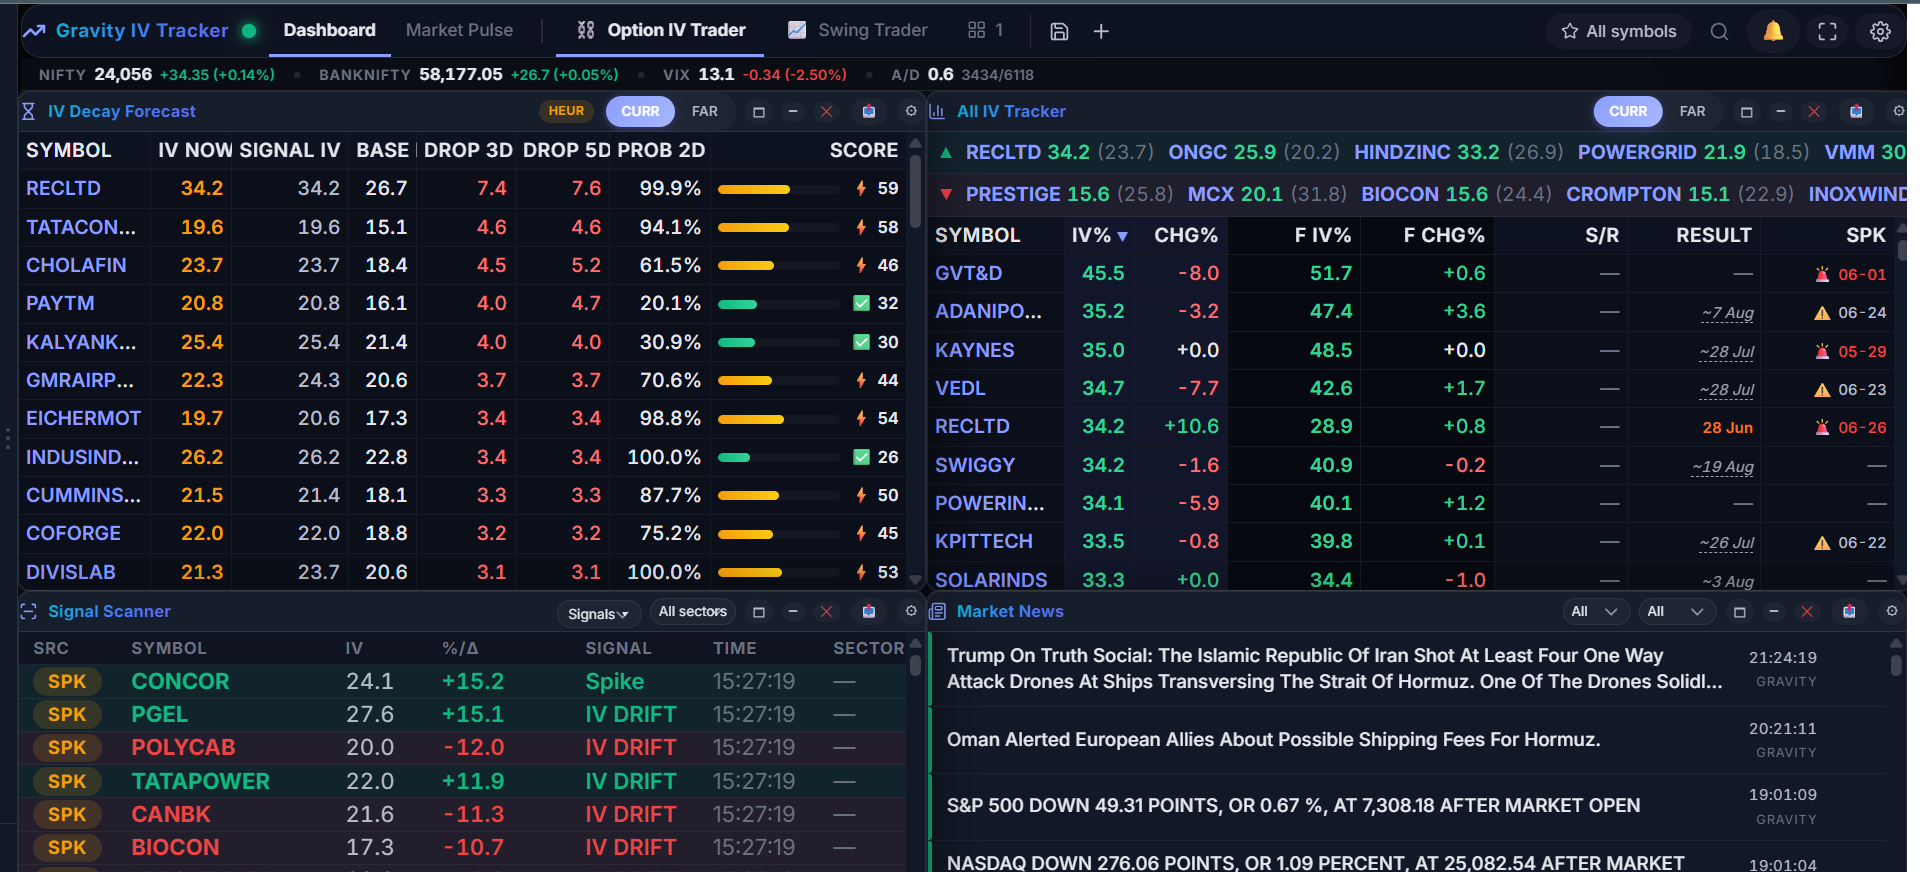Open the IV Decay Forecast panel settings gear
Viewport: 1920px width, 872px height.
911,111
